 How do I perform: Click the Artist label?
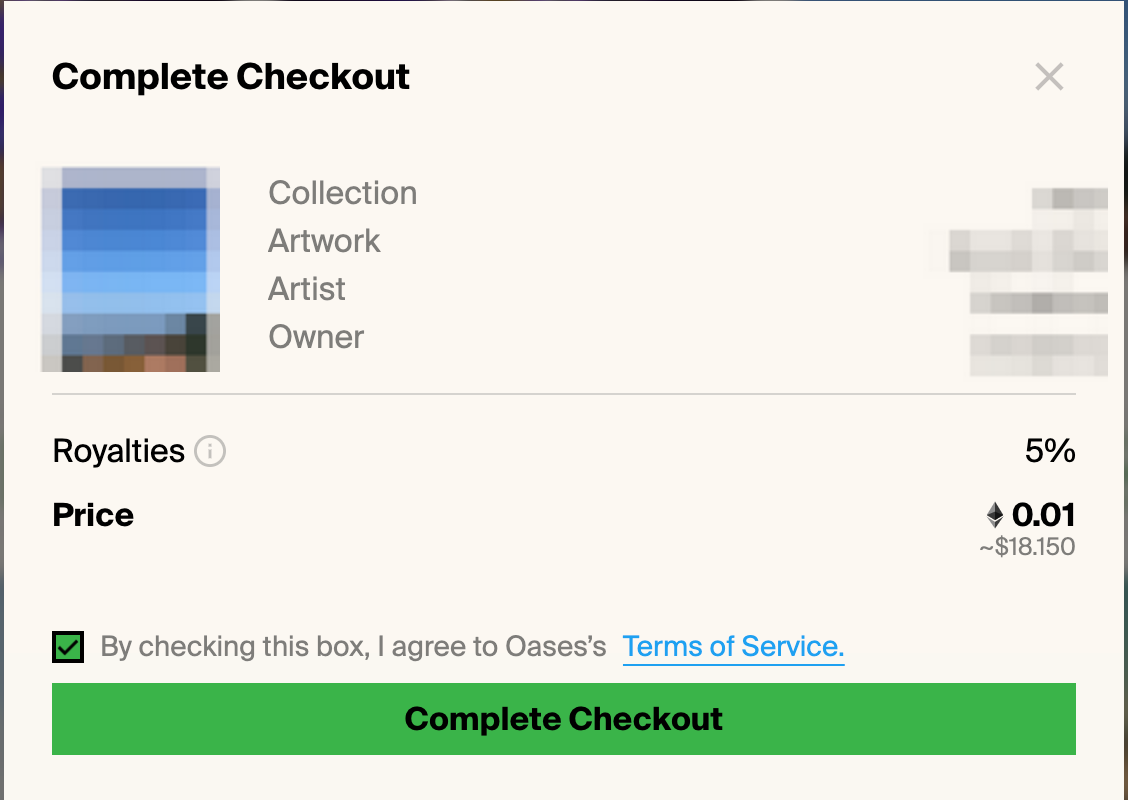(306, 289)
